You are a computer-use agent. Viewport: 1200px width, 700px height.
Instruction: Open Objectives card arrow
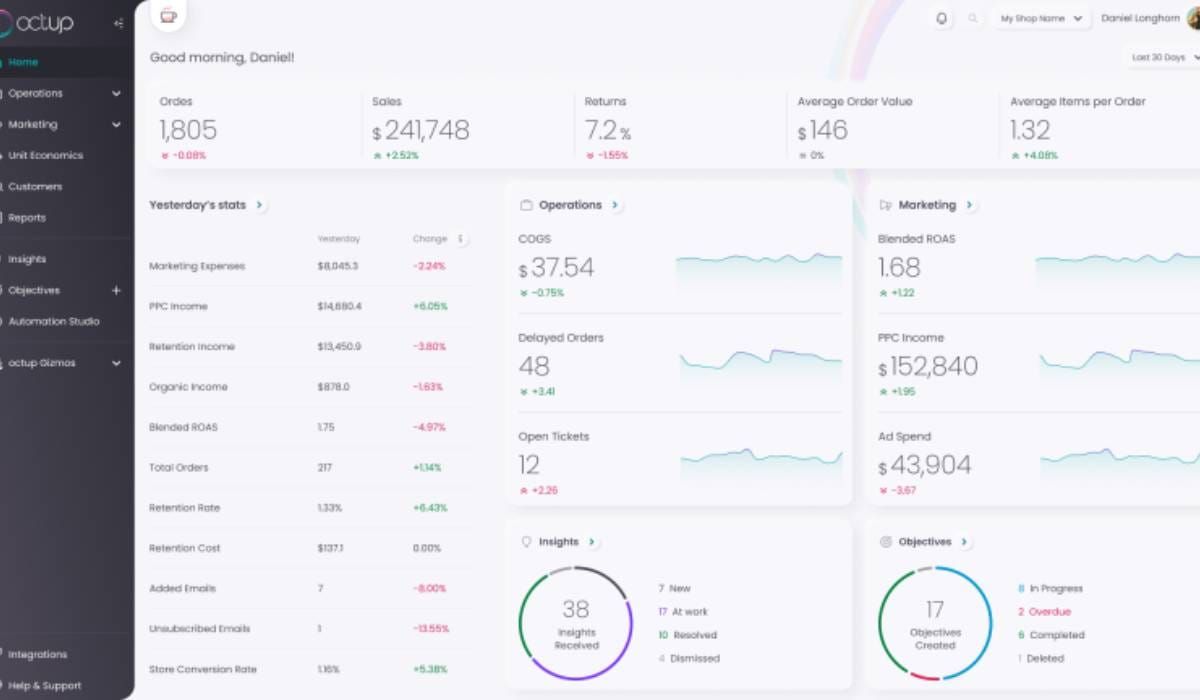(964, 542)
